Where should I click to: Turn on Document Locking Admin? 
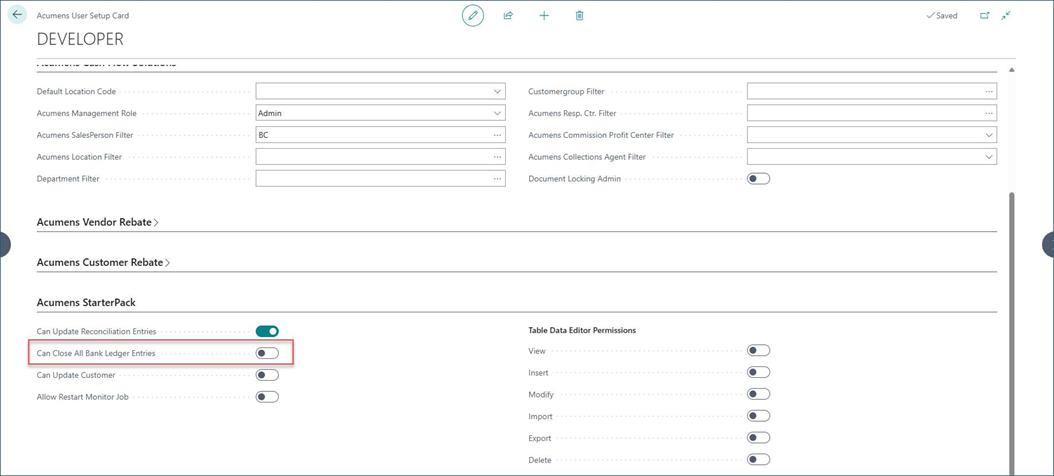click(x=758, y=179)
